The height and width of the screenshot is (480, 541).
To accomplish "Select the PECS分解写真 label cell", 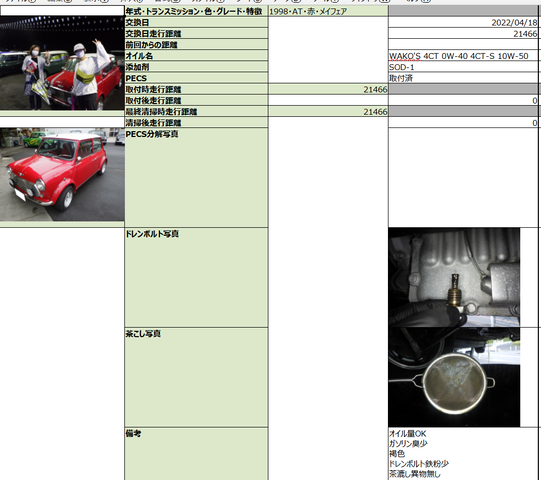I will coord(196,177).
